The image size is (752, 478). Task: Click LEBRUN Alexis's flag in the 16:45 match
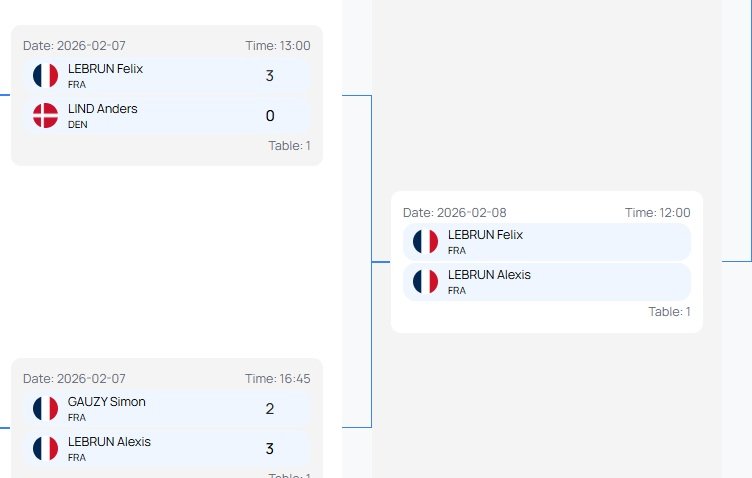click(45, 449)
